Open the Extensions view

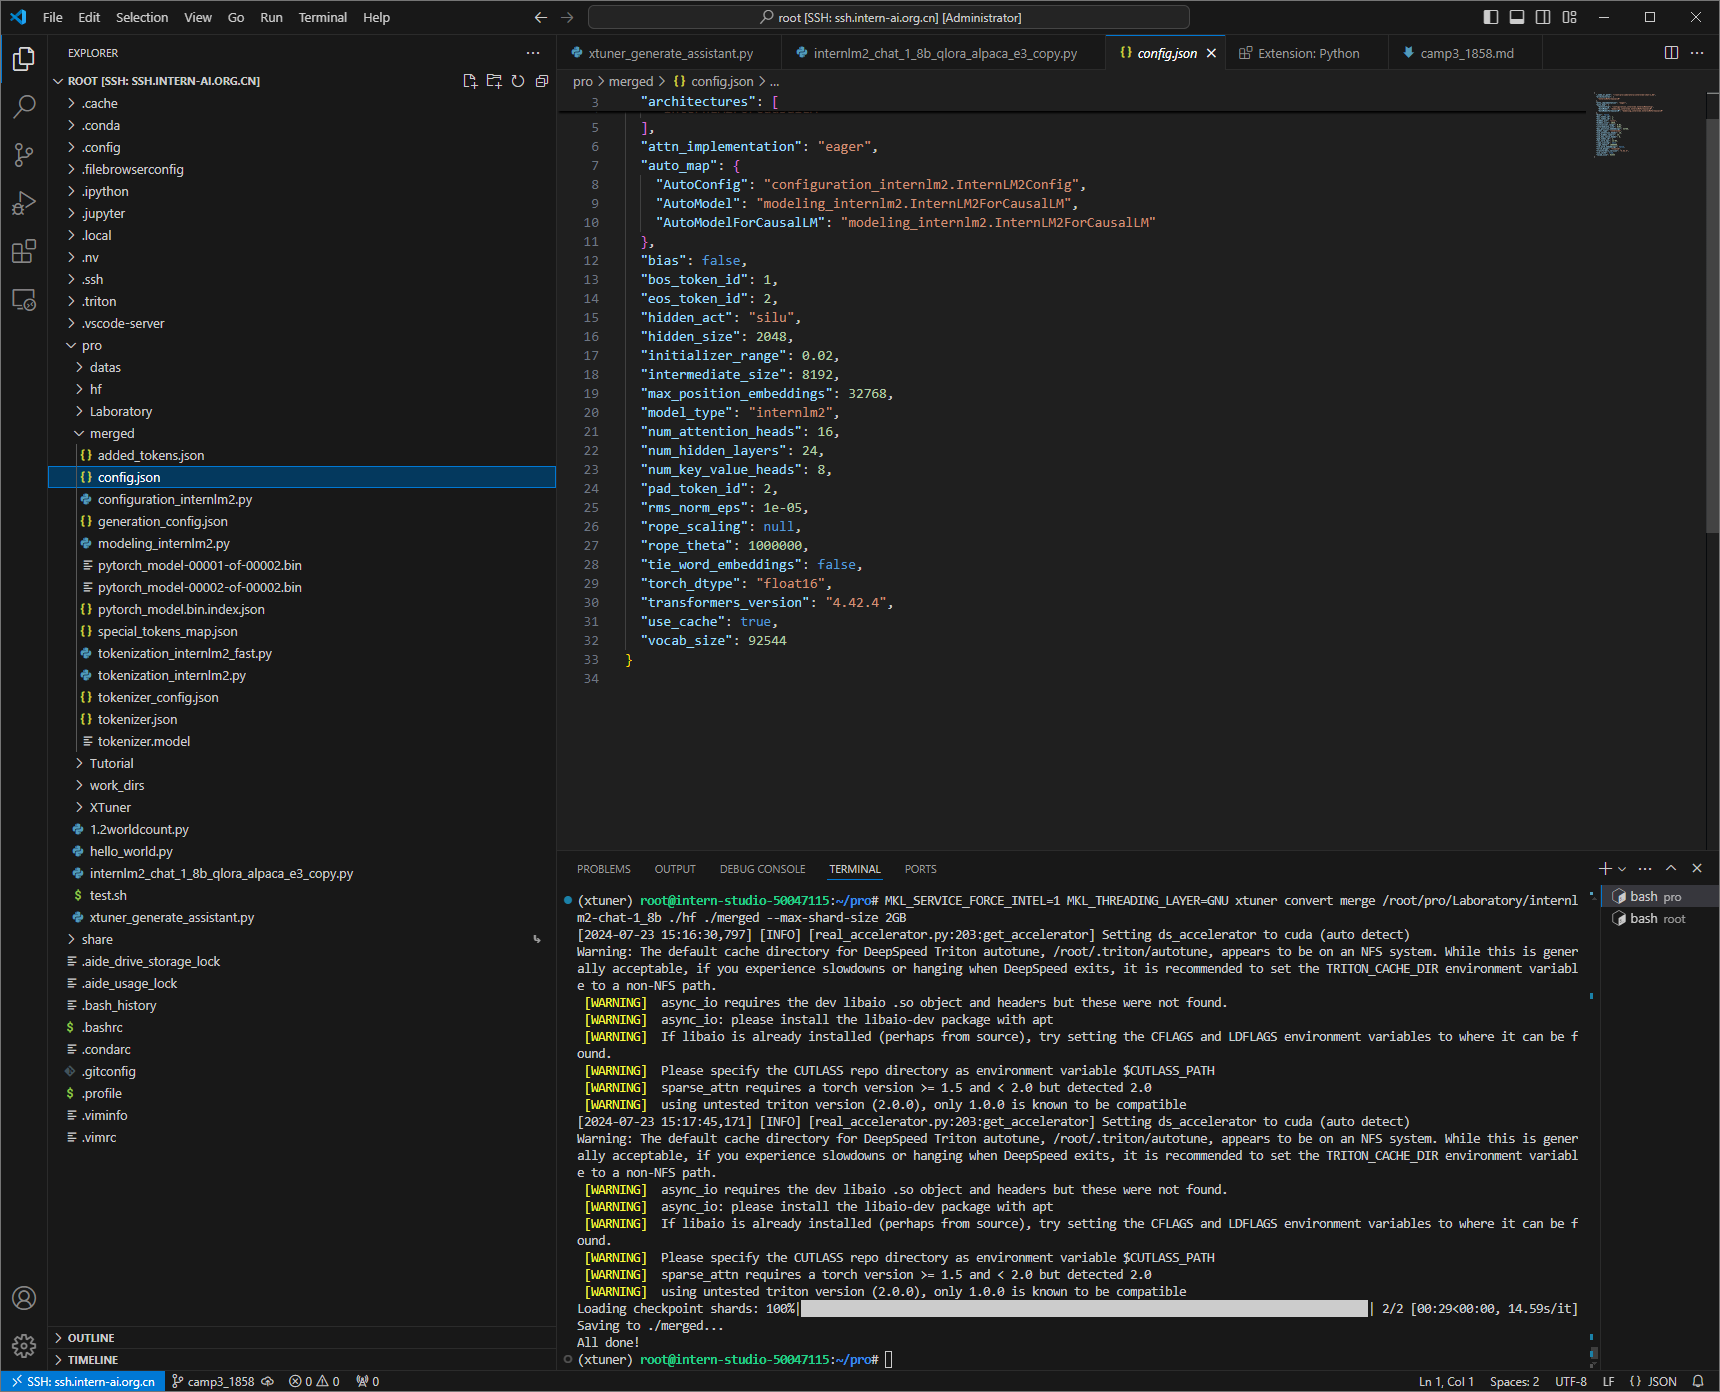(24, 251)
